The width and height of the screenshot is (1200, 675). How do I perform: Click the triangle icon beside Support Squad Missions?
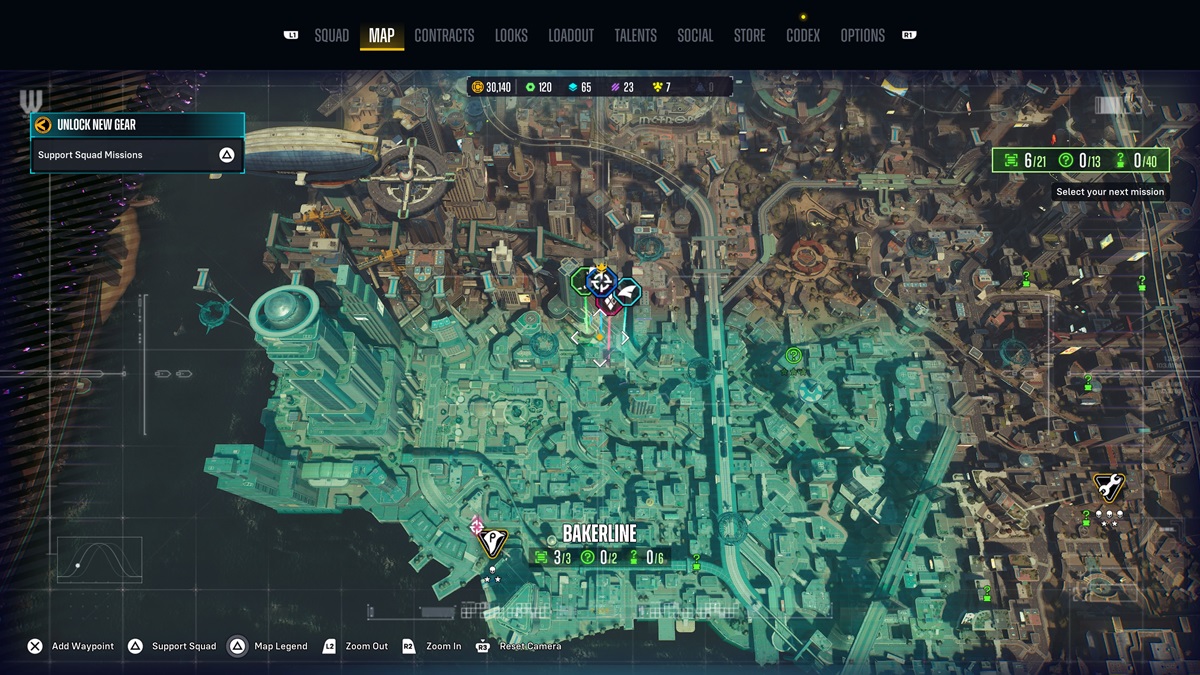[227, 155]
